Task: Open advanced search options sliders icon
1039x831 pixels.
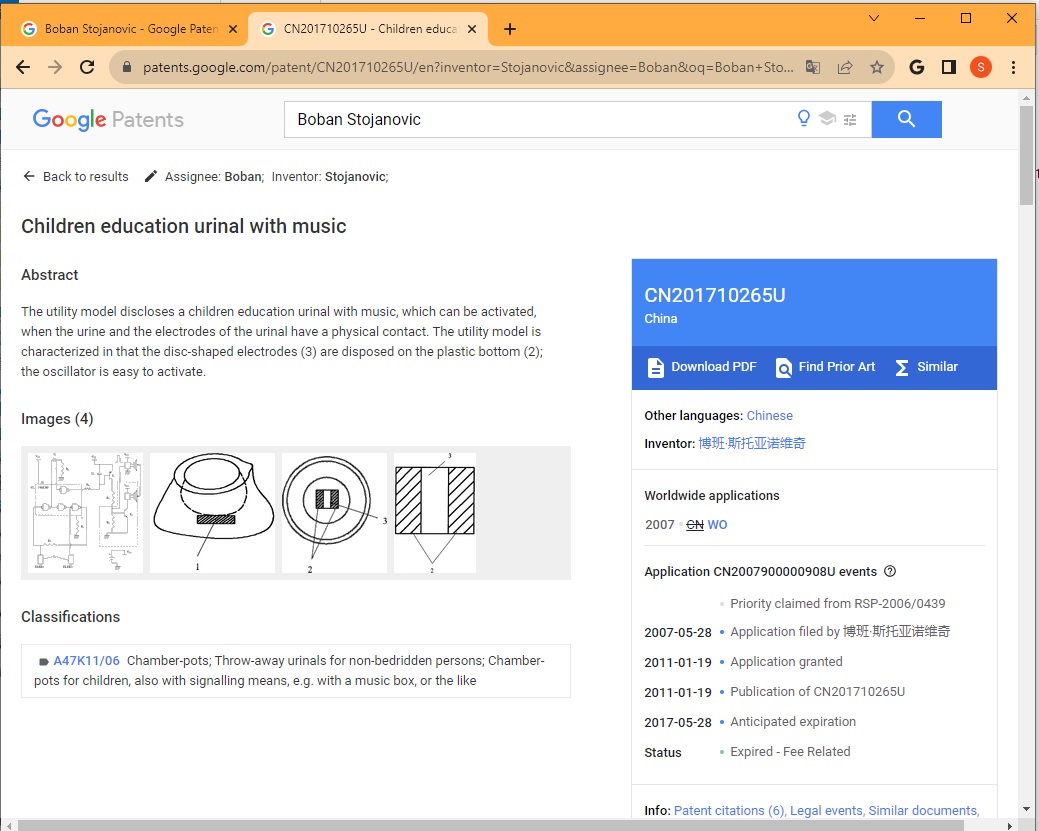Action: (x=850, y=119)
